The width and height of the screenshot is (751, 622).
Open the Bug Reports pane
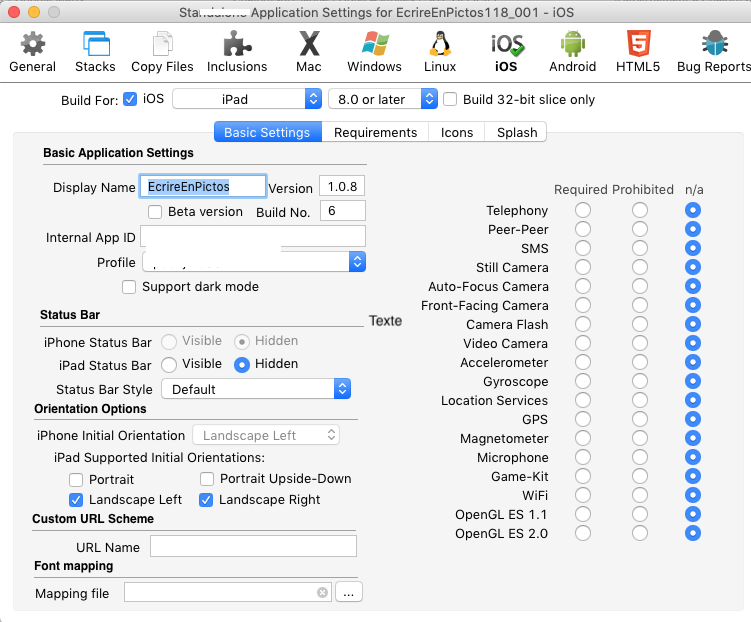pyautogui.click(x=713, y=51)
